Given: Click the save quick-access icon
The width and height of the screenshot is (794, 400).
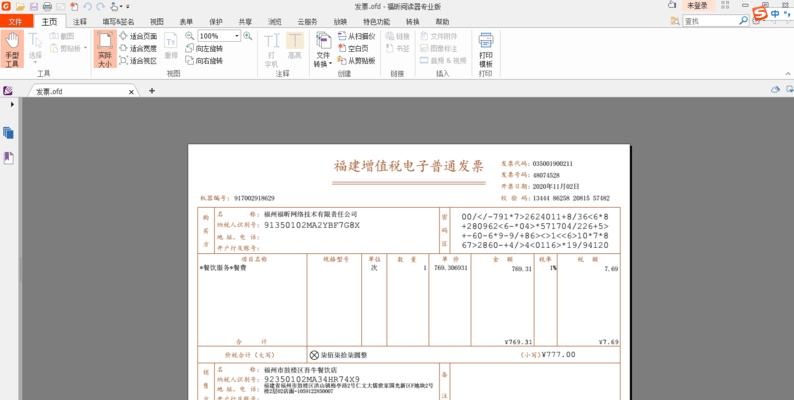Looking at the screenshot, I should (34, 7).
